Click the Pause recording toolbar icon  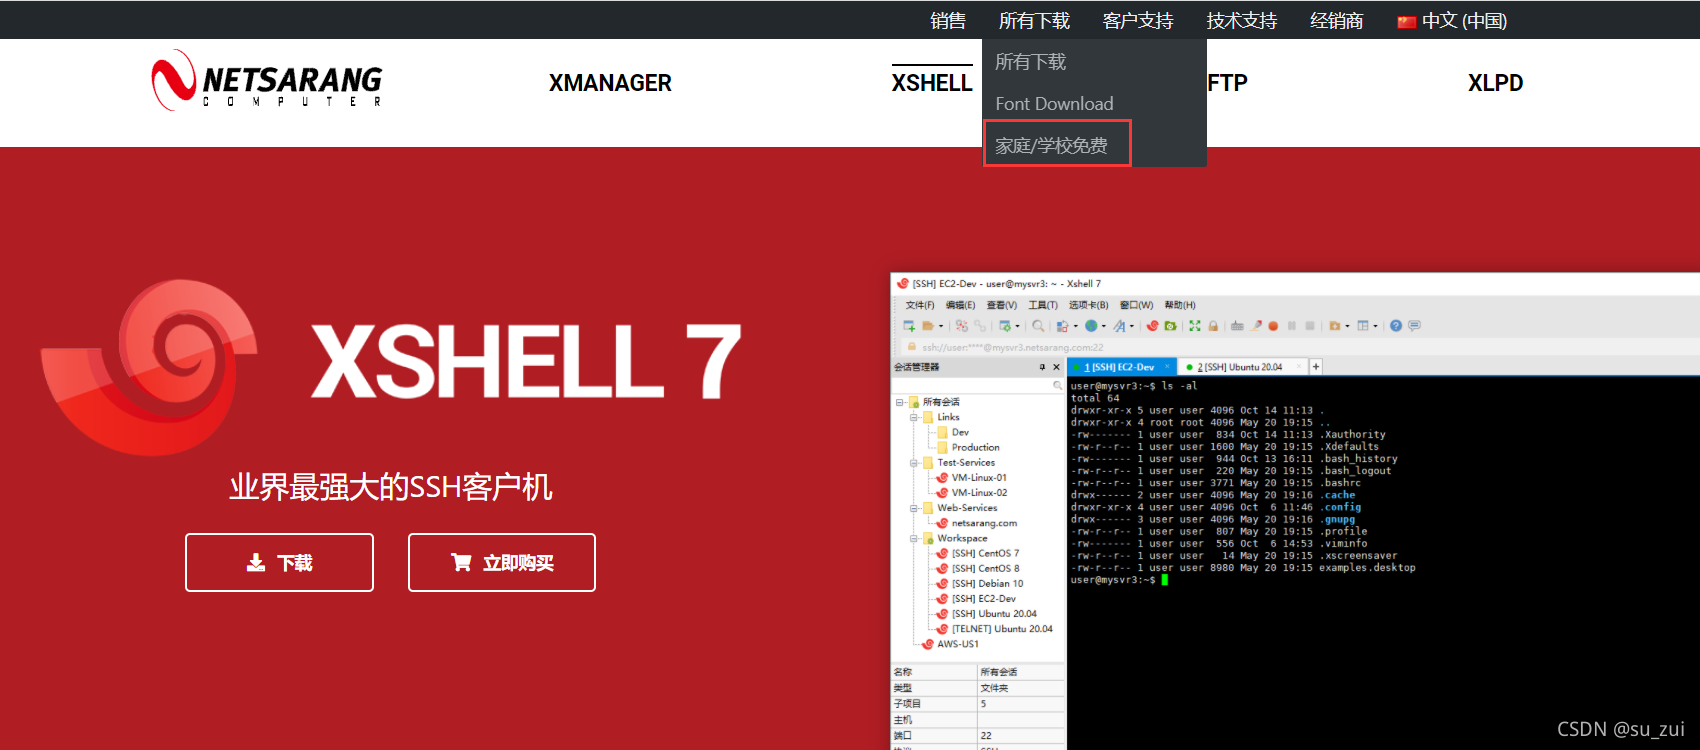1292,326
